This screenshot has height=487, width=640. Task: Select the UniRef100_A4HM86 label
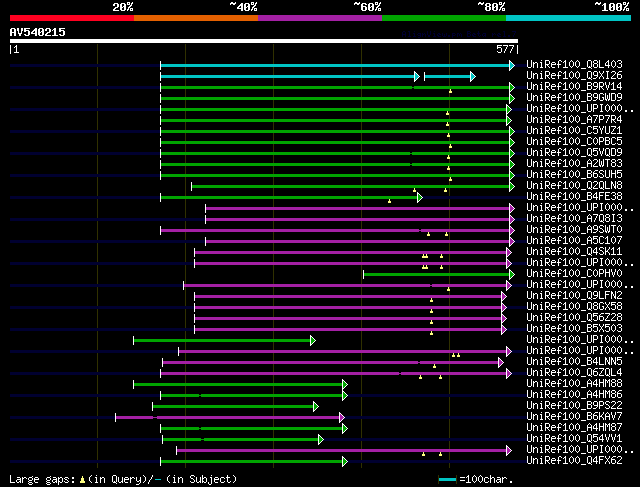pos(574,395)
